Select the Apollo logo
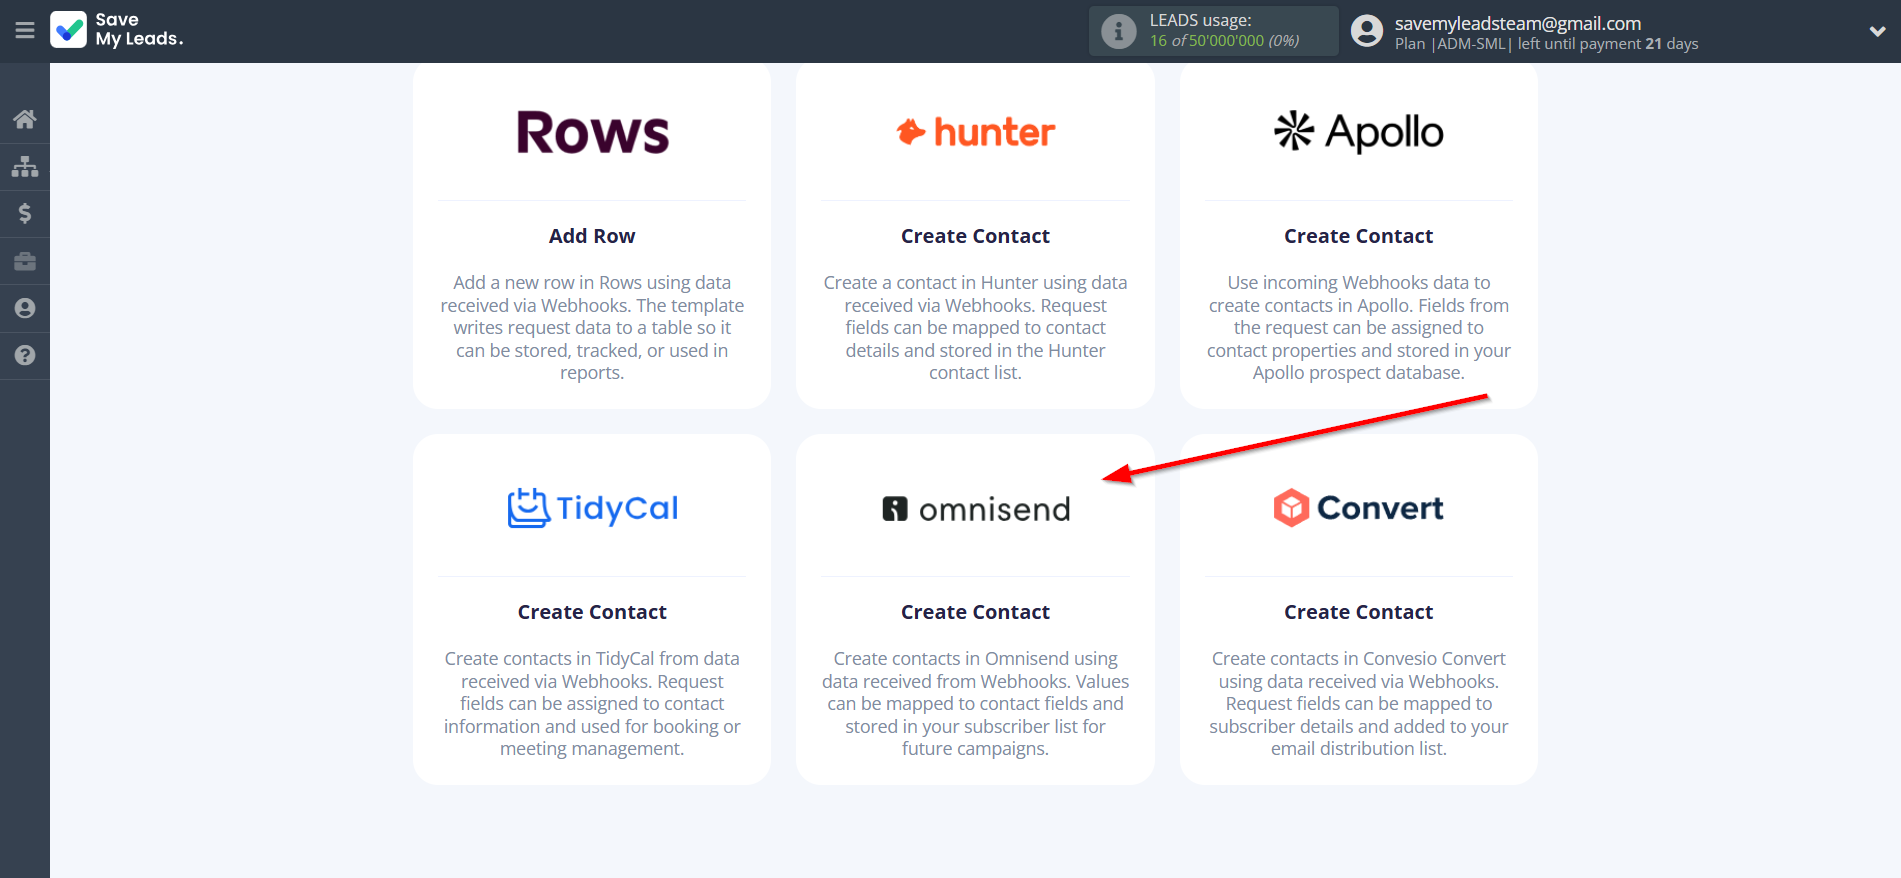The width and height of the screenshot is (1901, 878). coord(1358,132)
